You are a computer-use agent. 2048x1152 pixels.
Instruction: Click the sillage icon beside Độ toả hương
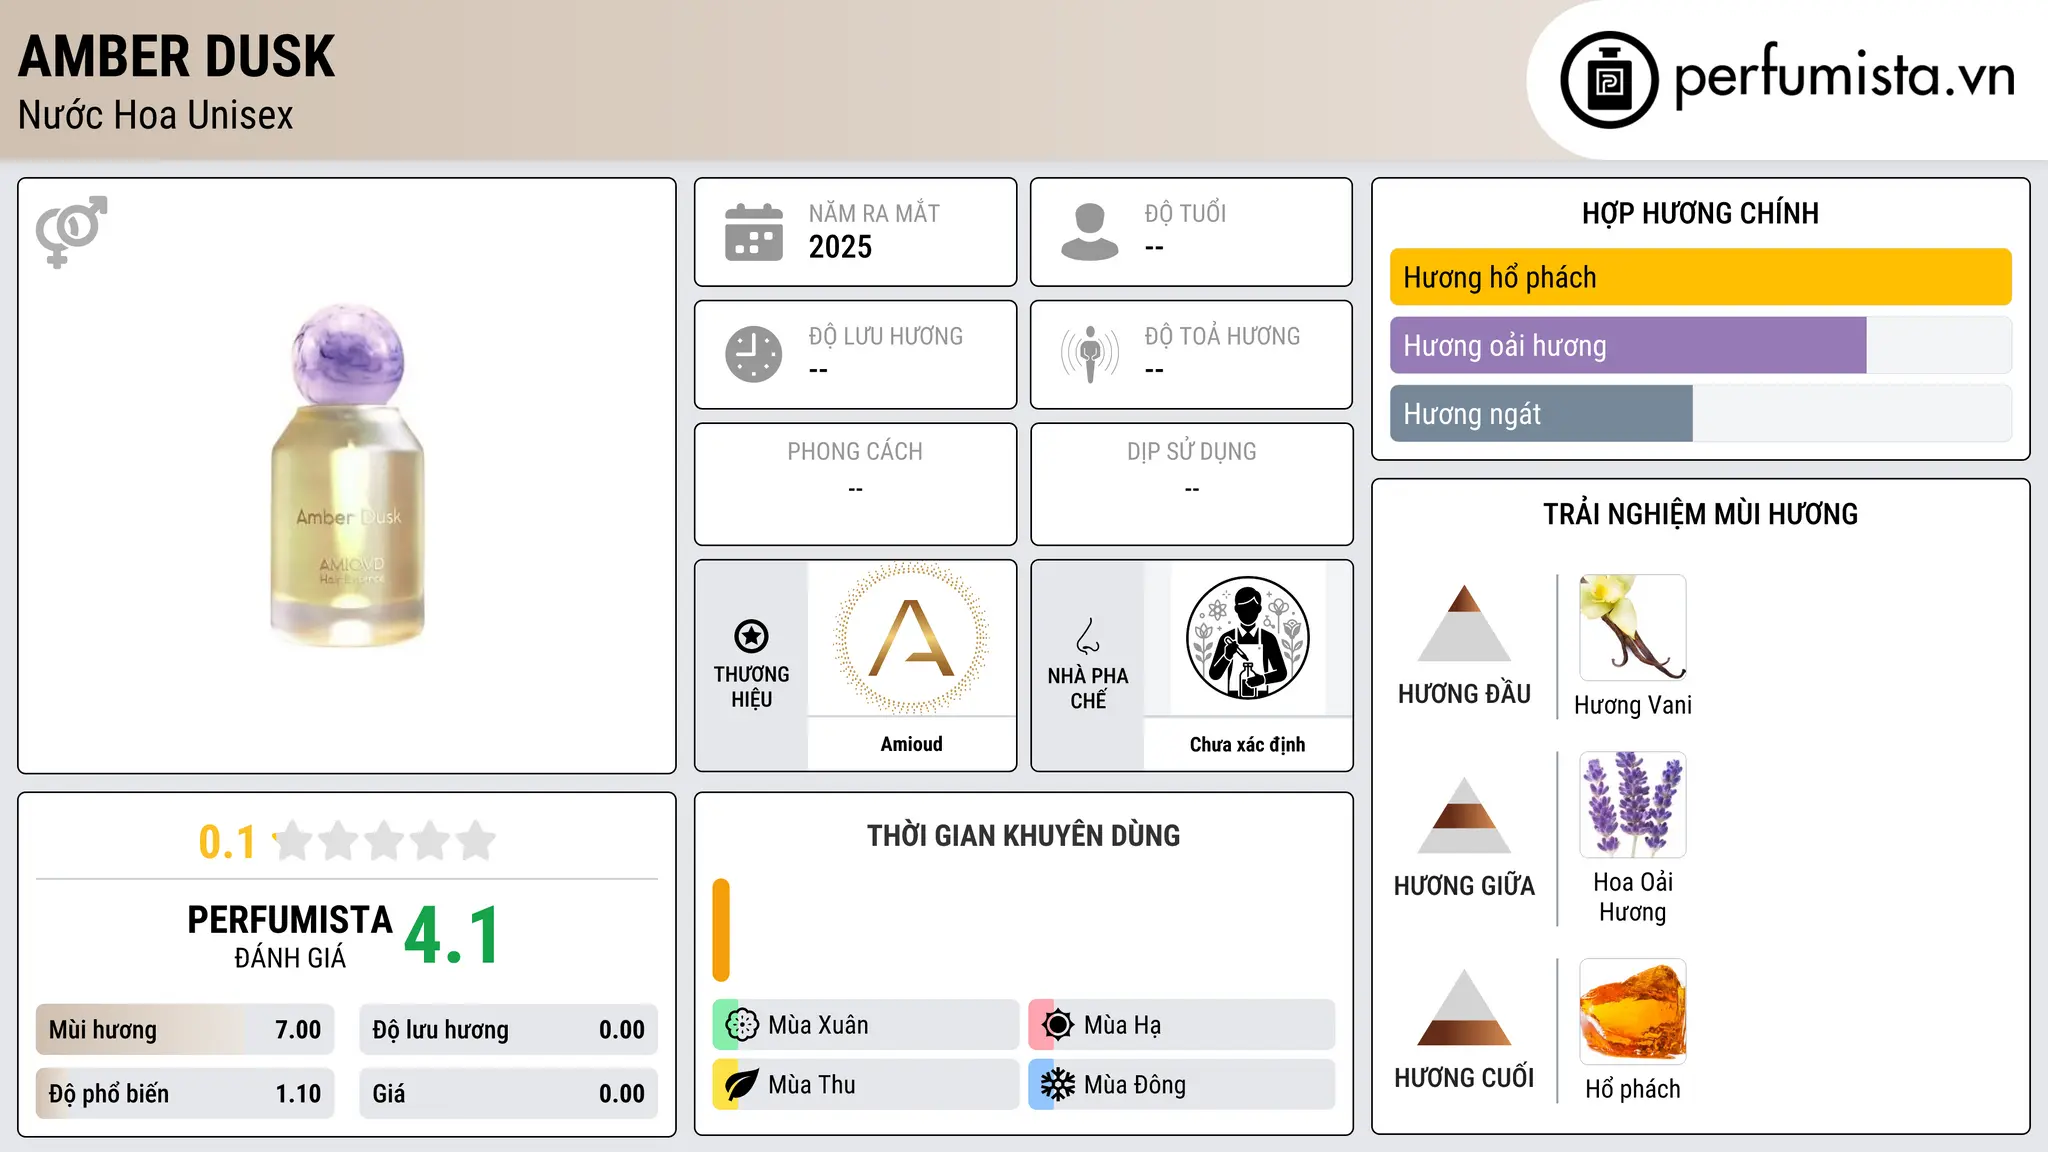pos(1089,354)
